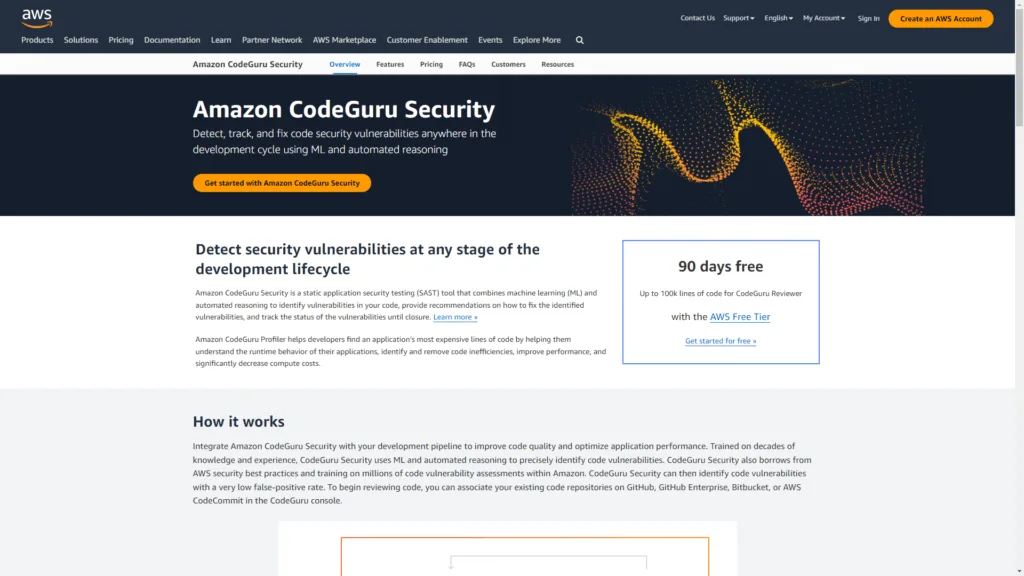Click the 90 days free heading
1024x576 pixels.
720,266
